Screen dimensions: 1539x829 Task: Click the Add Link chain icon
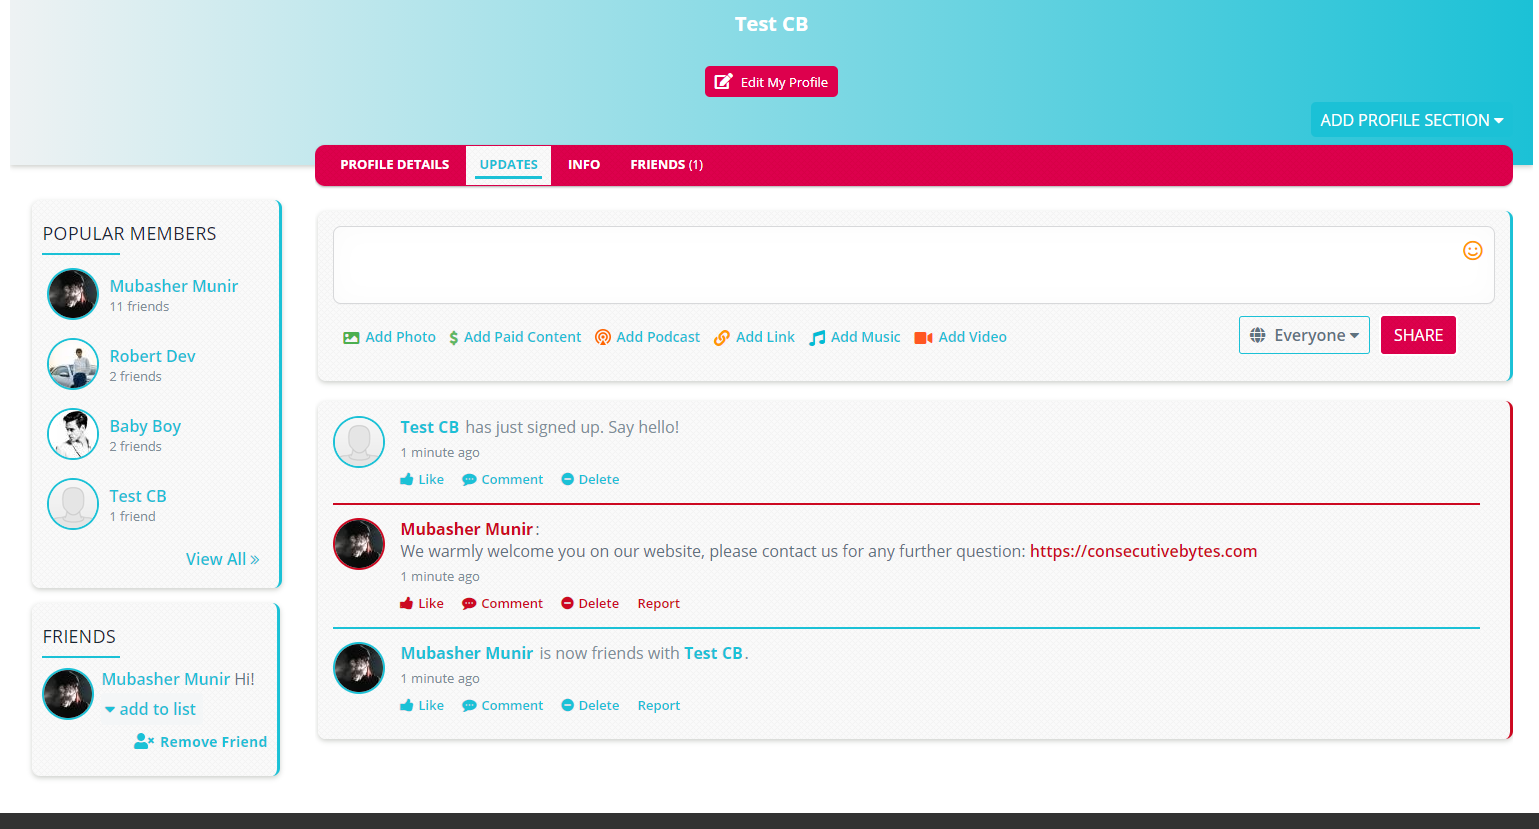pos(721,338)
